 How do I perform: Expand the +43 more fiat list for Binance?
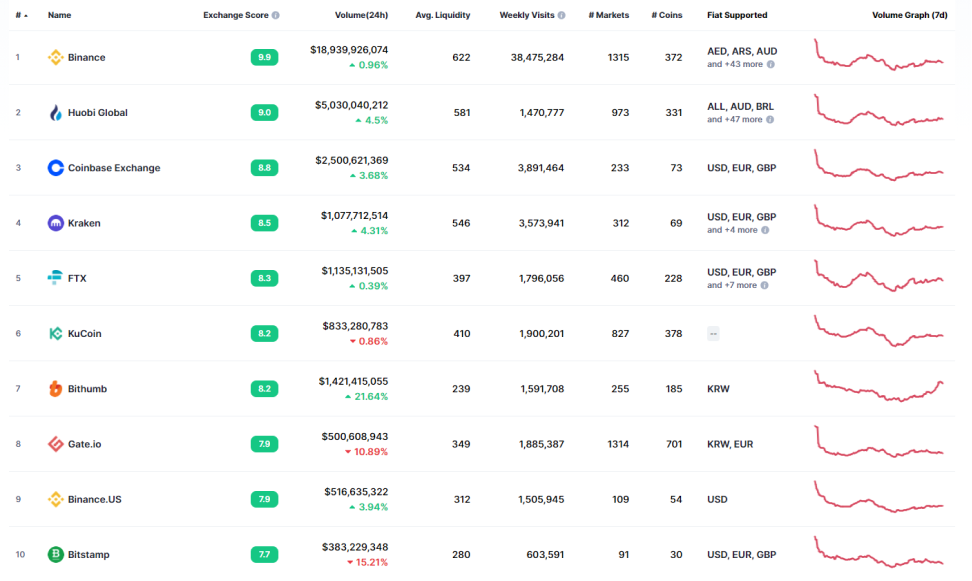pyautogui.click(x=737, y=64)
